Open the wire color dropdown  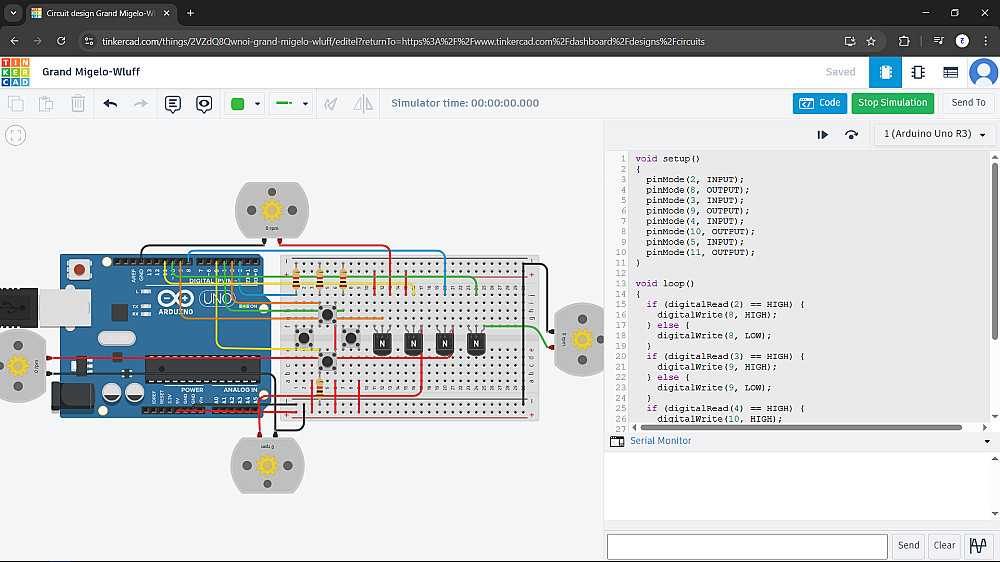(x=246, y=103)
